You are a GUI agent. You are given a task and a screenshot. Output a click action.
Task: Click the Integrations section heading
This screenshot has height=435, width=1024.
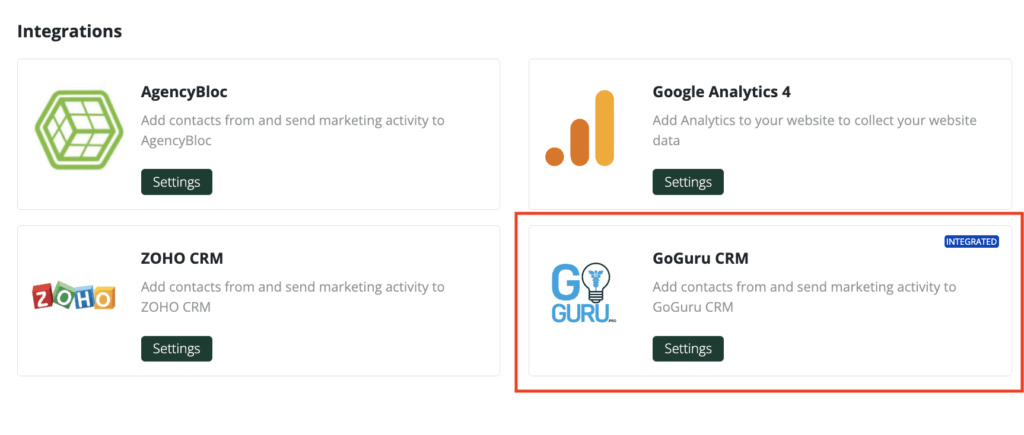click(69, 31)
